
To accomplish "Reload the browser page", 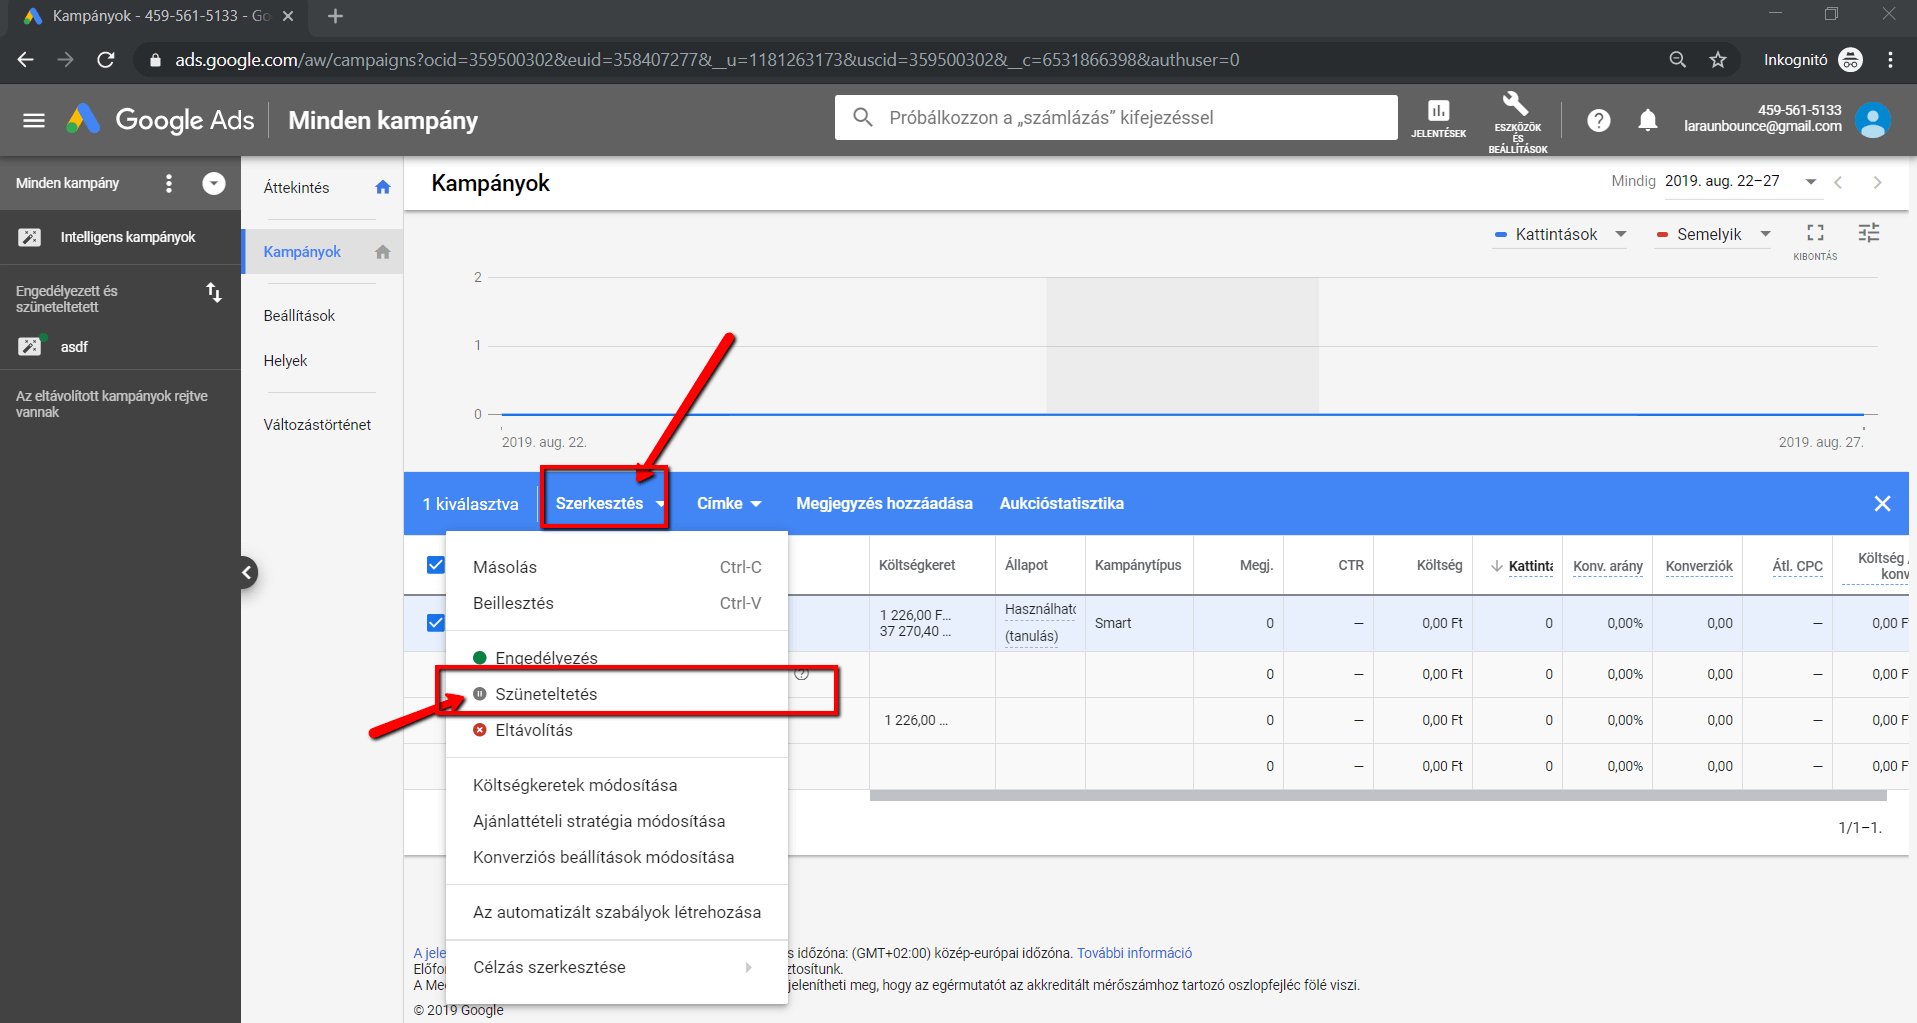I will tap(106, 60).
